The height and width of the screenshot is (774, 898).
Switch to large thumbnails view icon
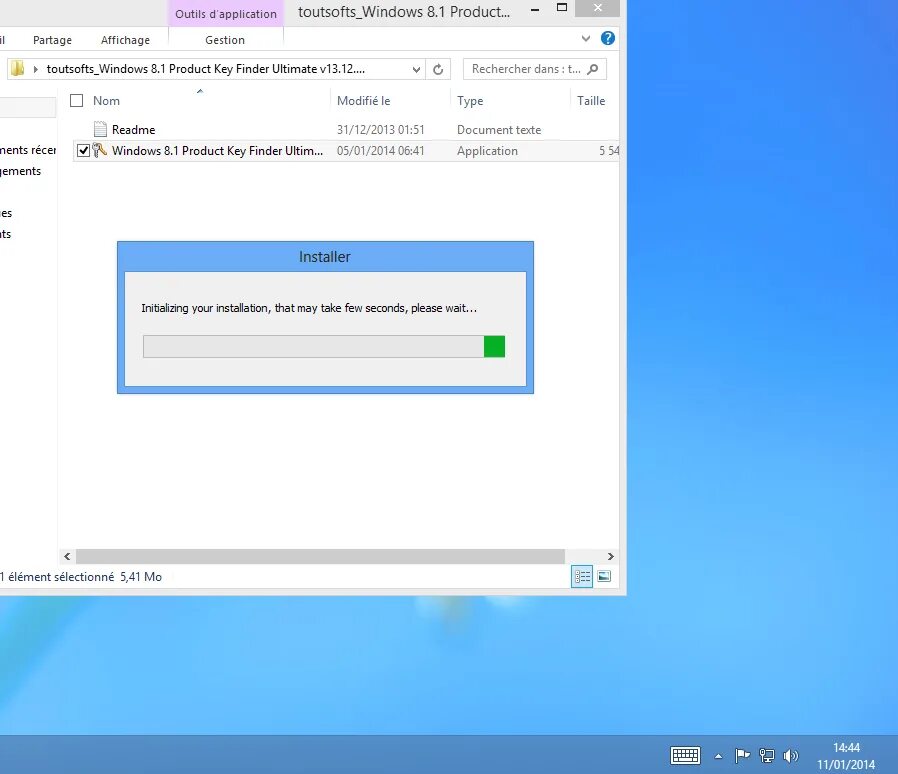tap(604, 576)
